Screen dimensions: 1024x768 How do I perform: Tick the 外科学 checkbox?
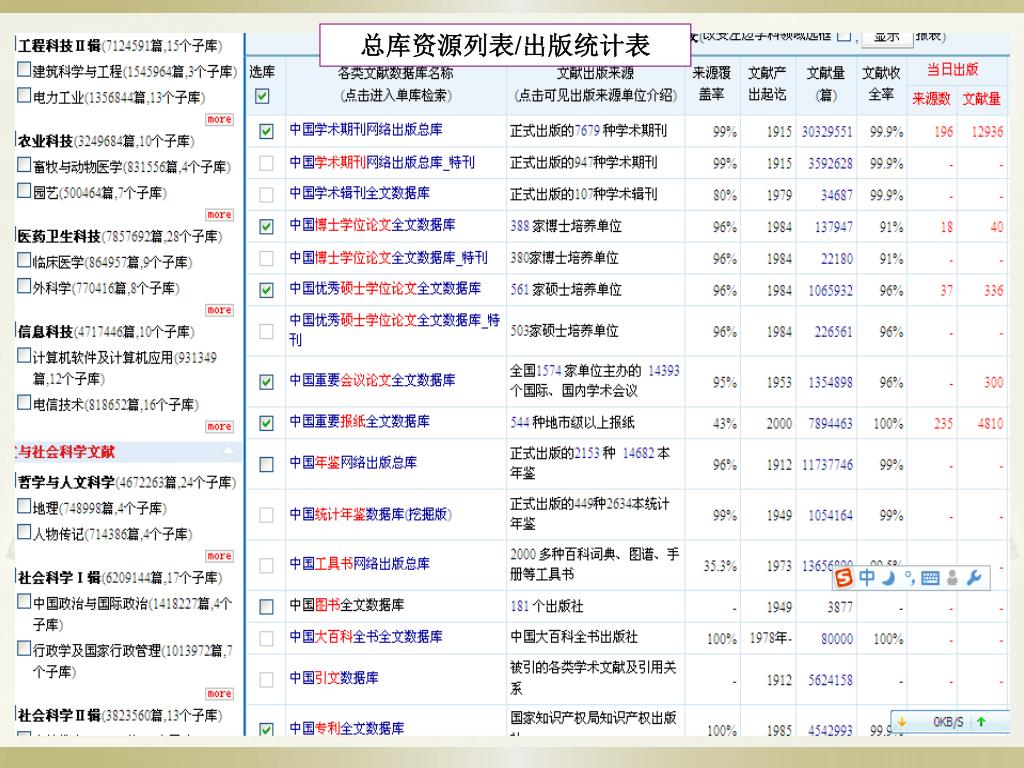(x=24, y=286)
